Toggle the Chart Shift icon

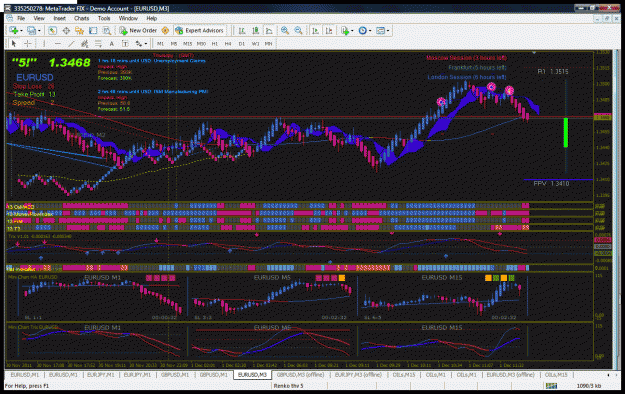click(329, 31)
